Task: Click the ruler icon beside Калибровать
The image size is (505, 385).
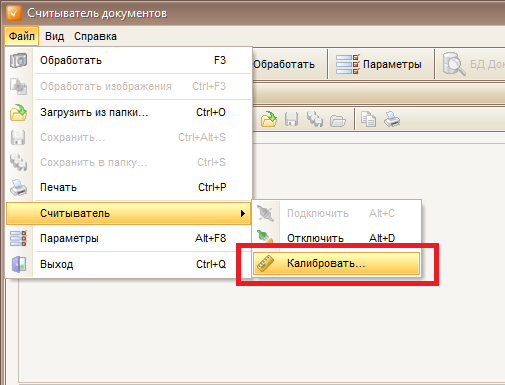Action: coord(266,264)
